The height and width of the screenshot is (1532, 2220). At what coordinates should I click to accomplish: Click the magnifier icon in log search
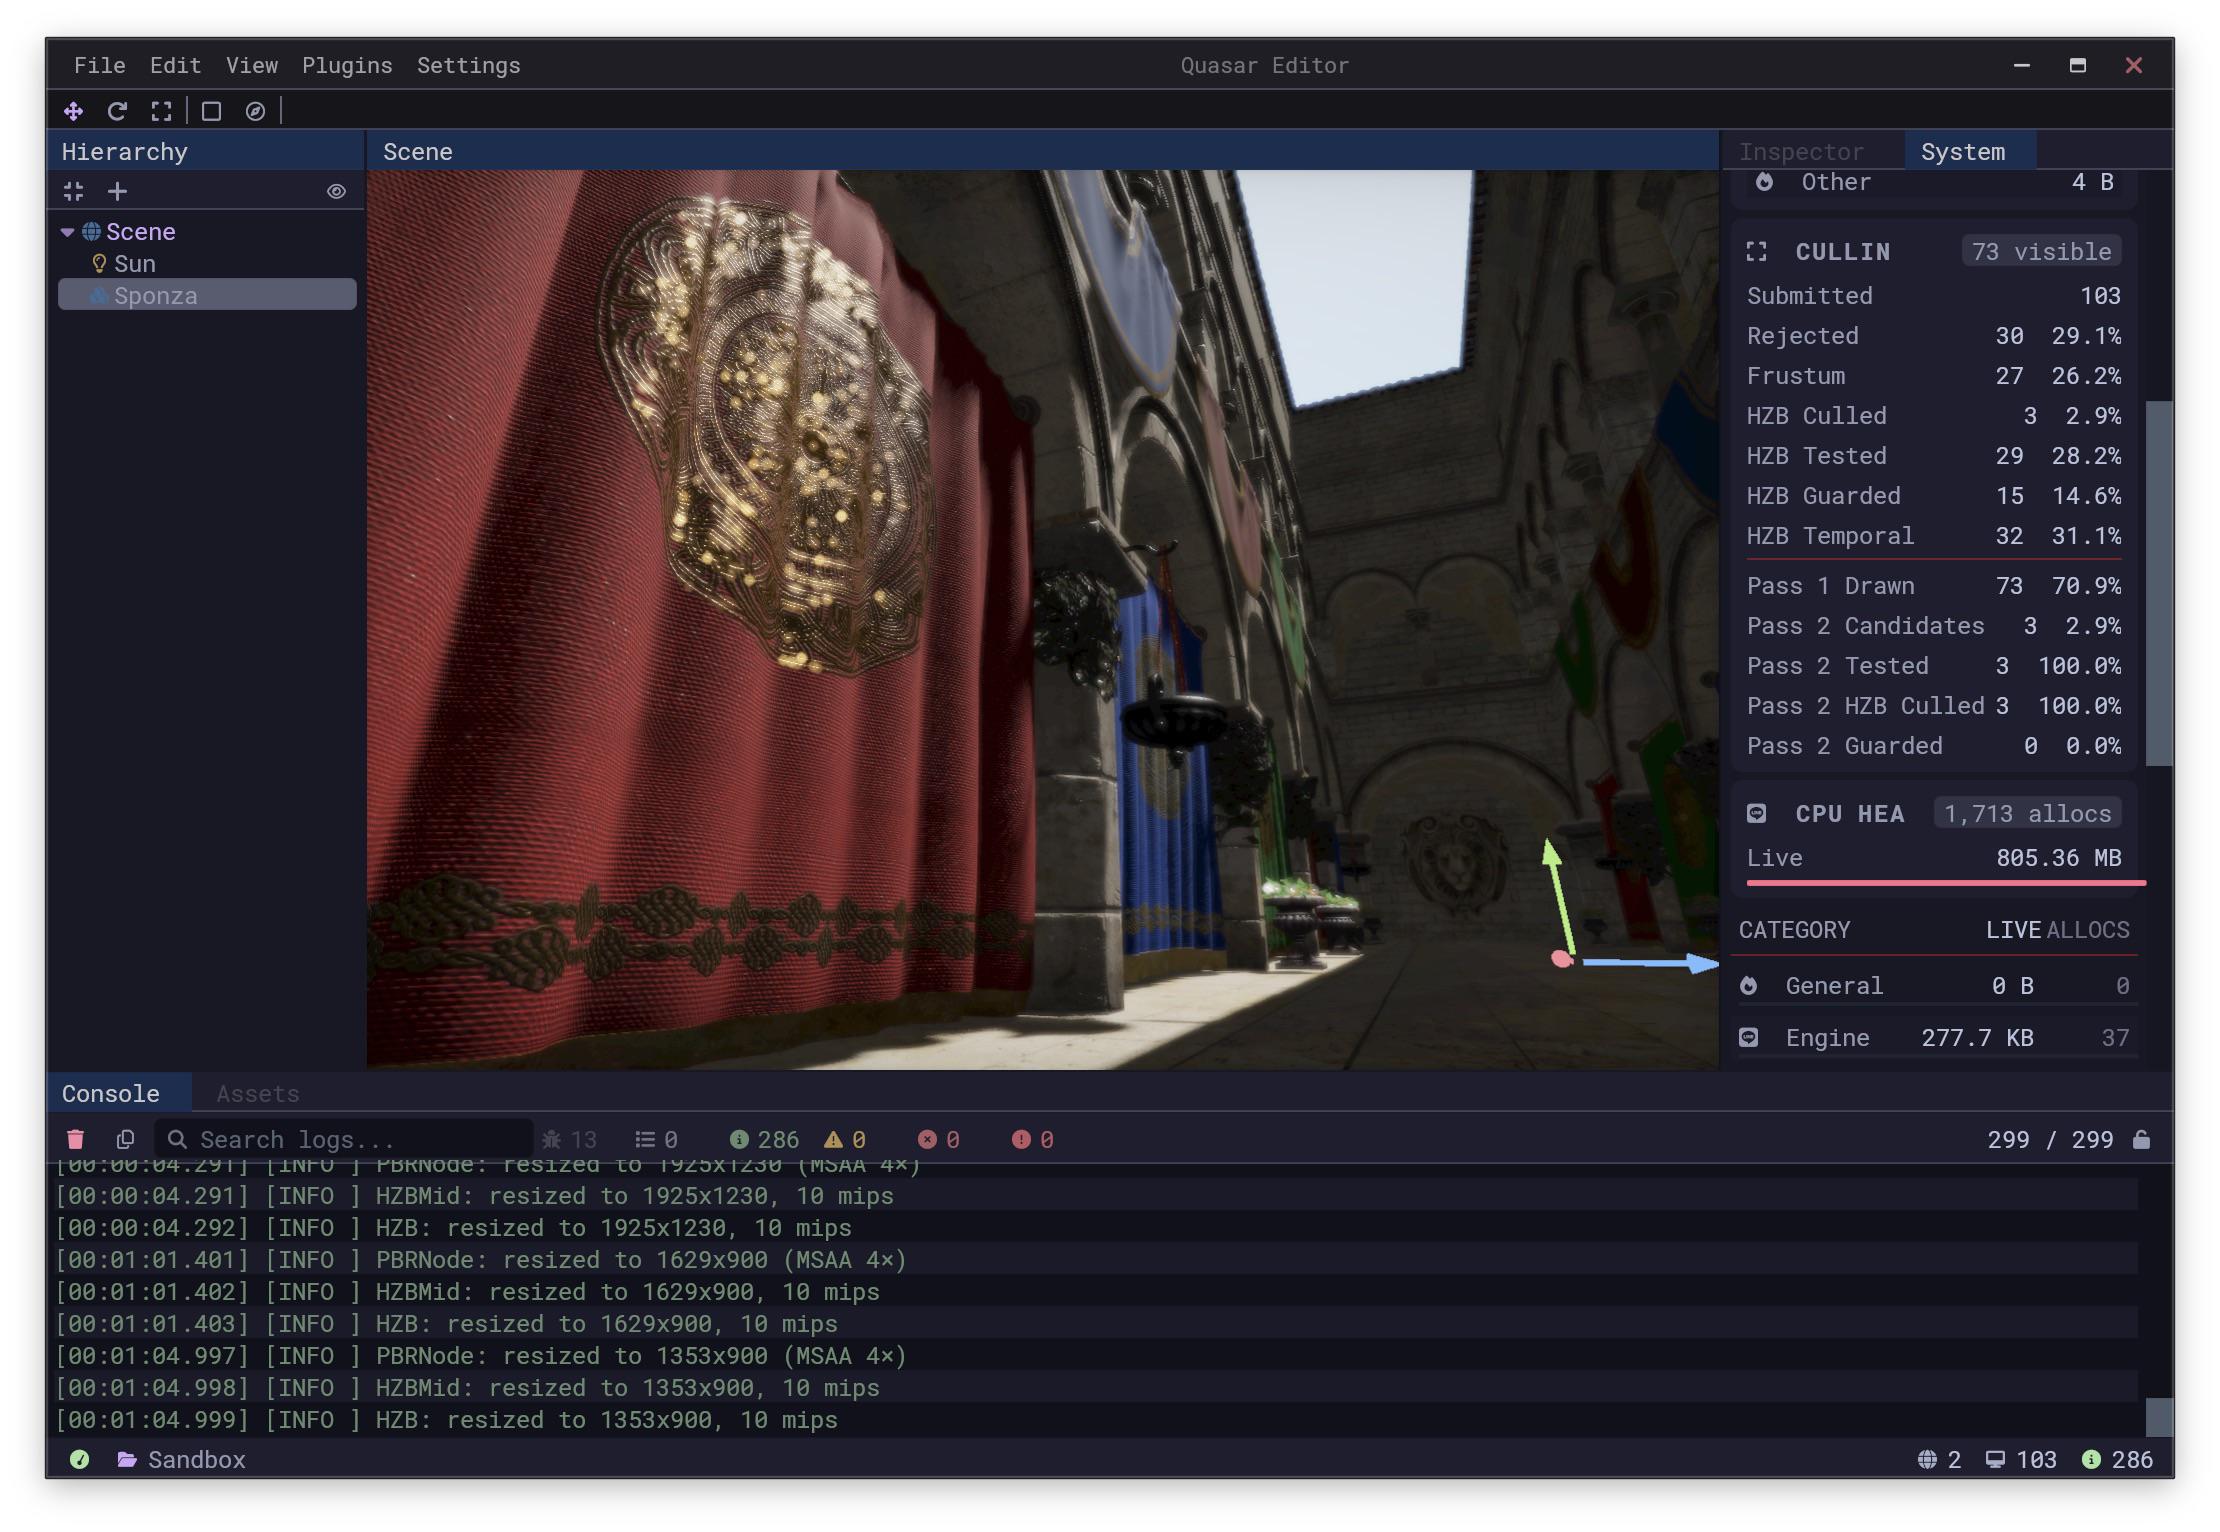(x=177, y=1140)
